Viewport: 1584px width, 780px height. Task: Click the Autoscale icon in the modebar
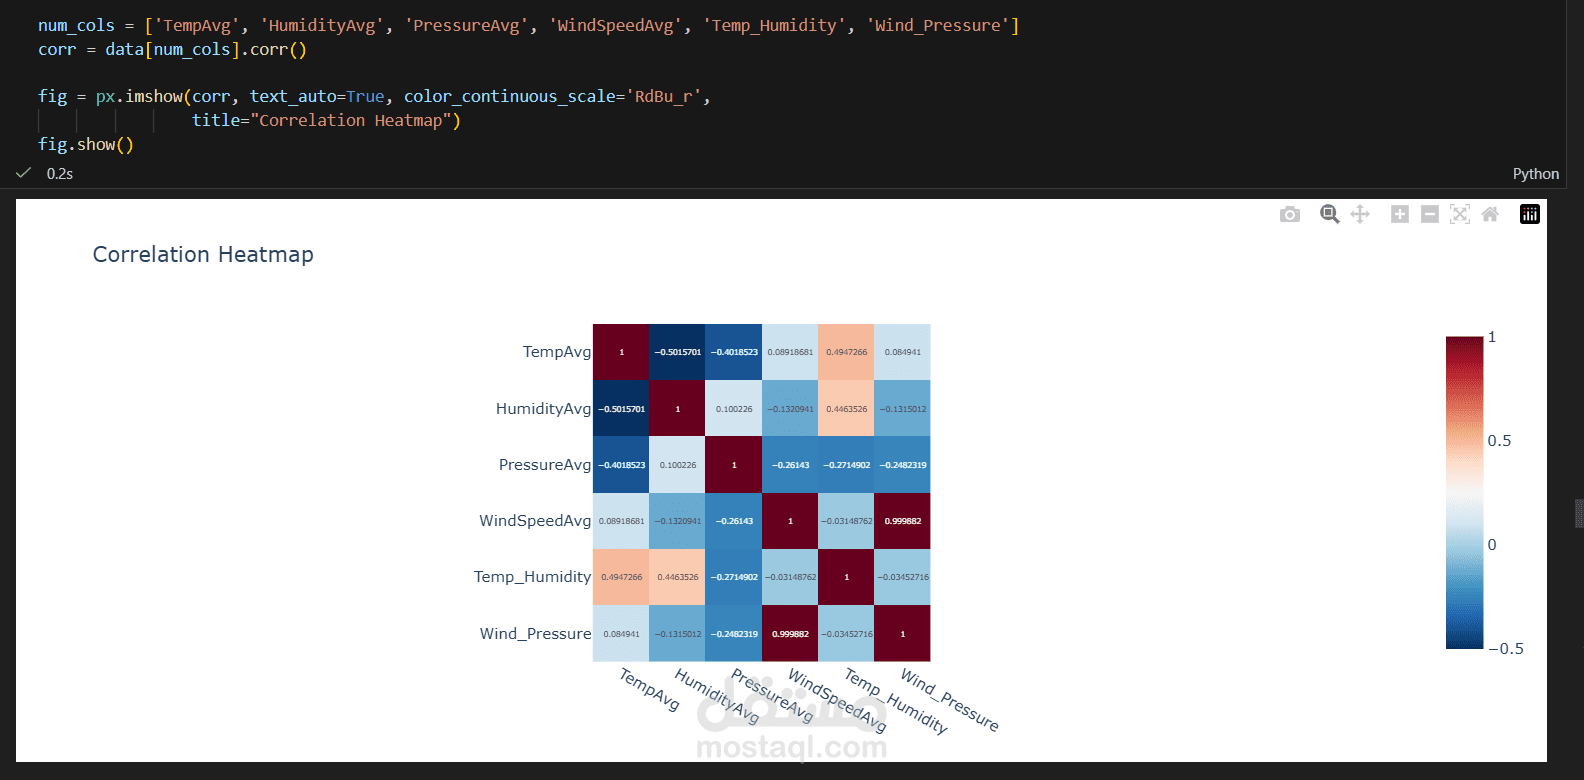[x=1460, y=214]
